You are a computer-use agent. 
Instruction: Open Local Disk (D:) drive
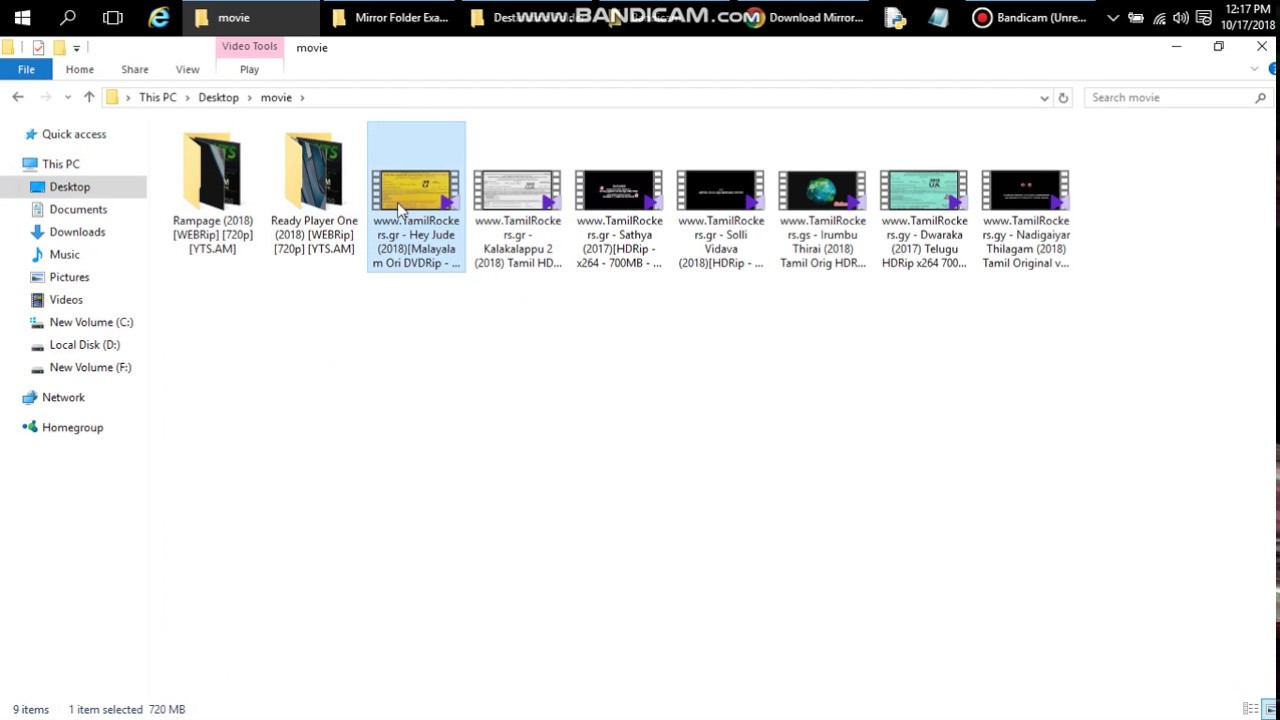(84, 345)
